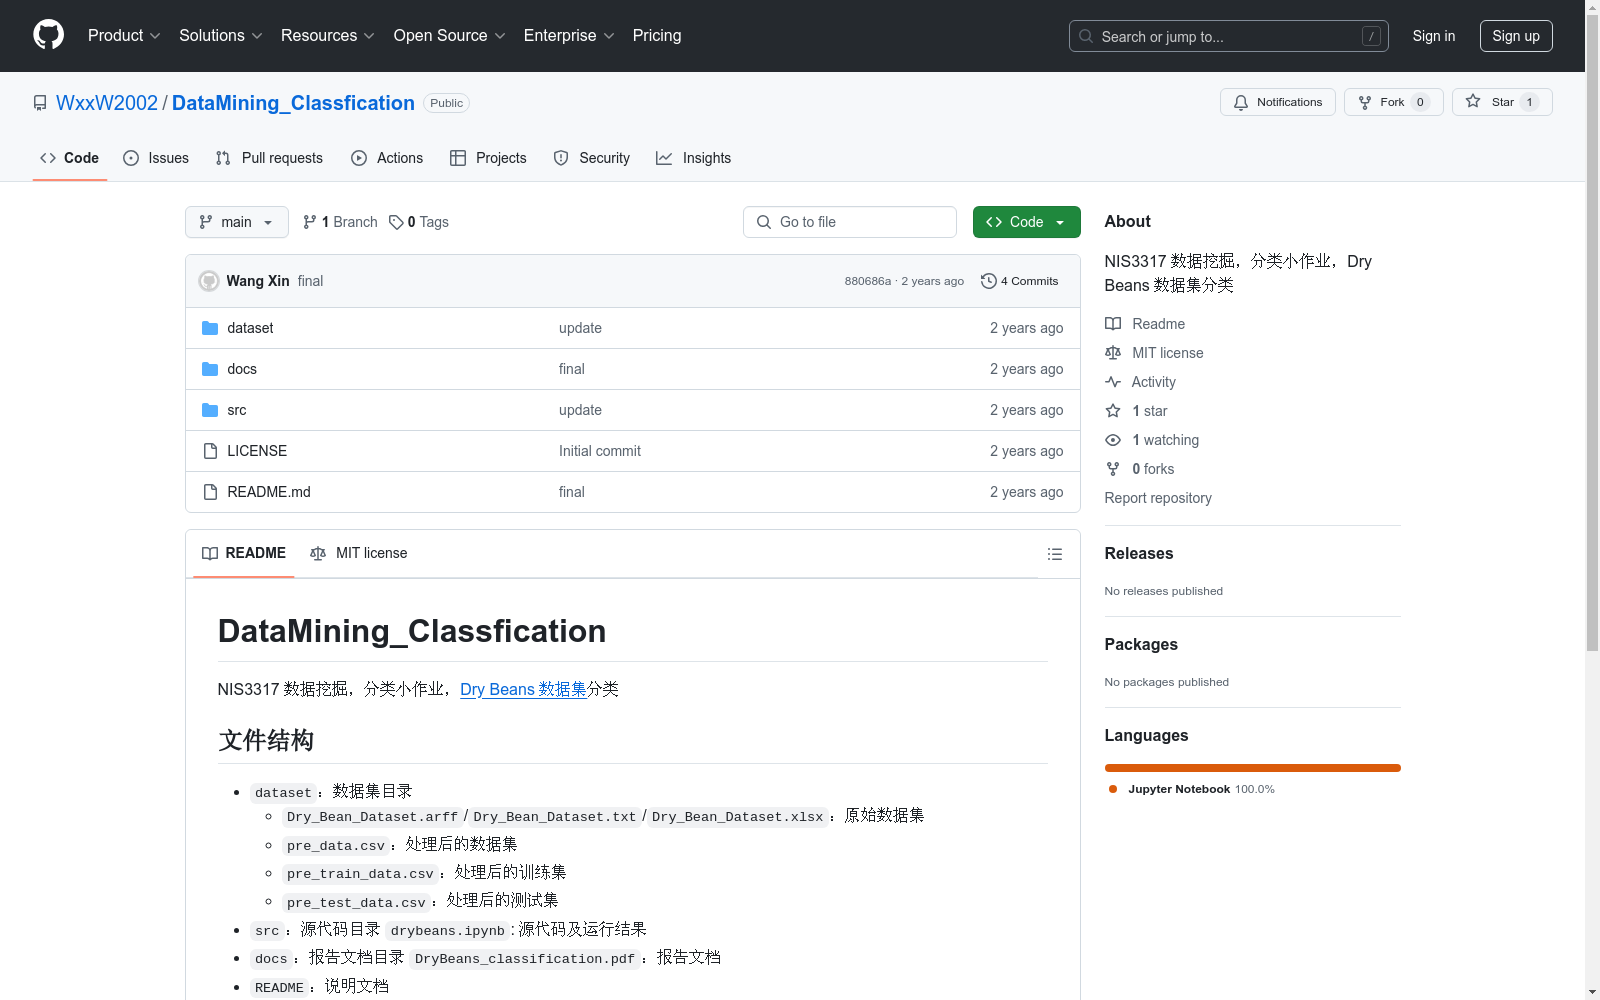Open the Packages heading link

pos(1141,645)
